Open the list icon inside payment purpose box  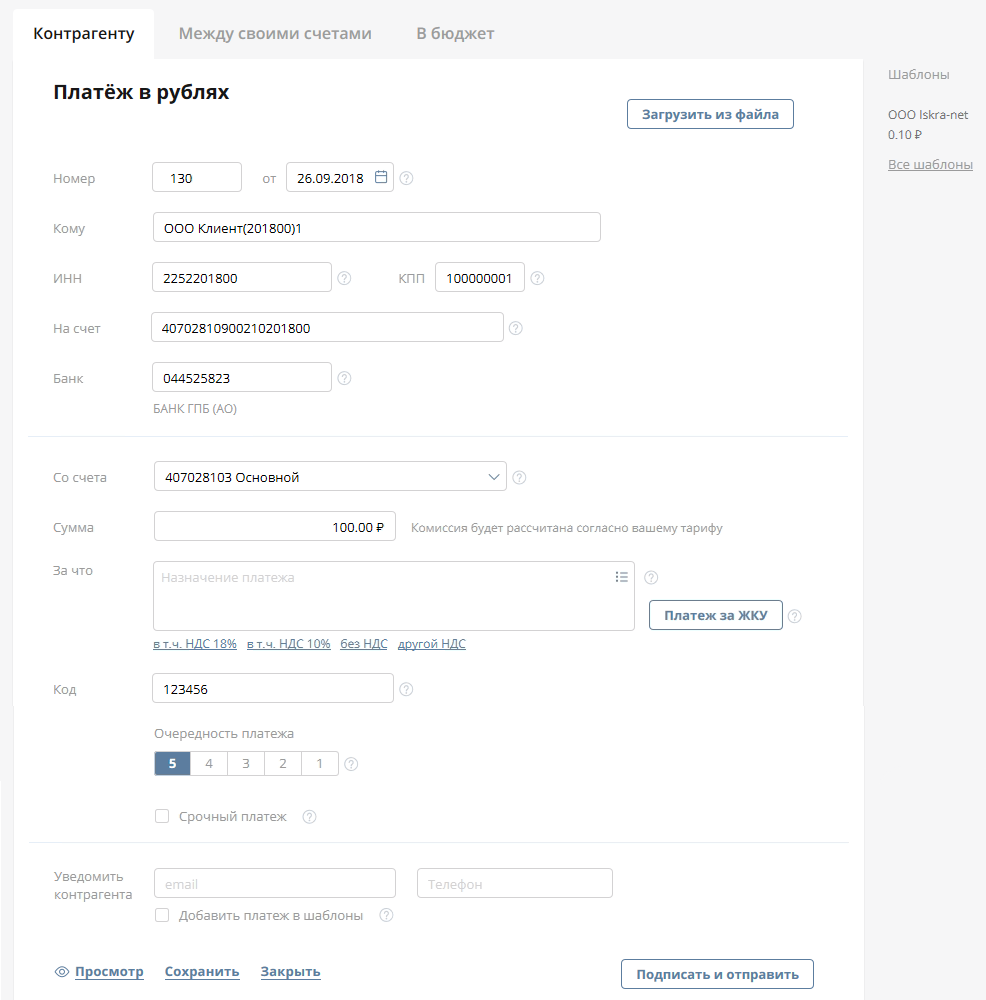pyautogui.click(x=622, y=577)
